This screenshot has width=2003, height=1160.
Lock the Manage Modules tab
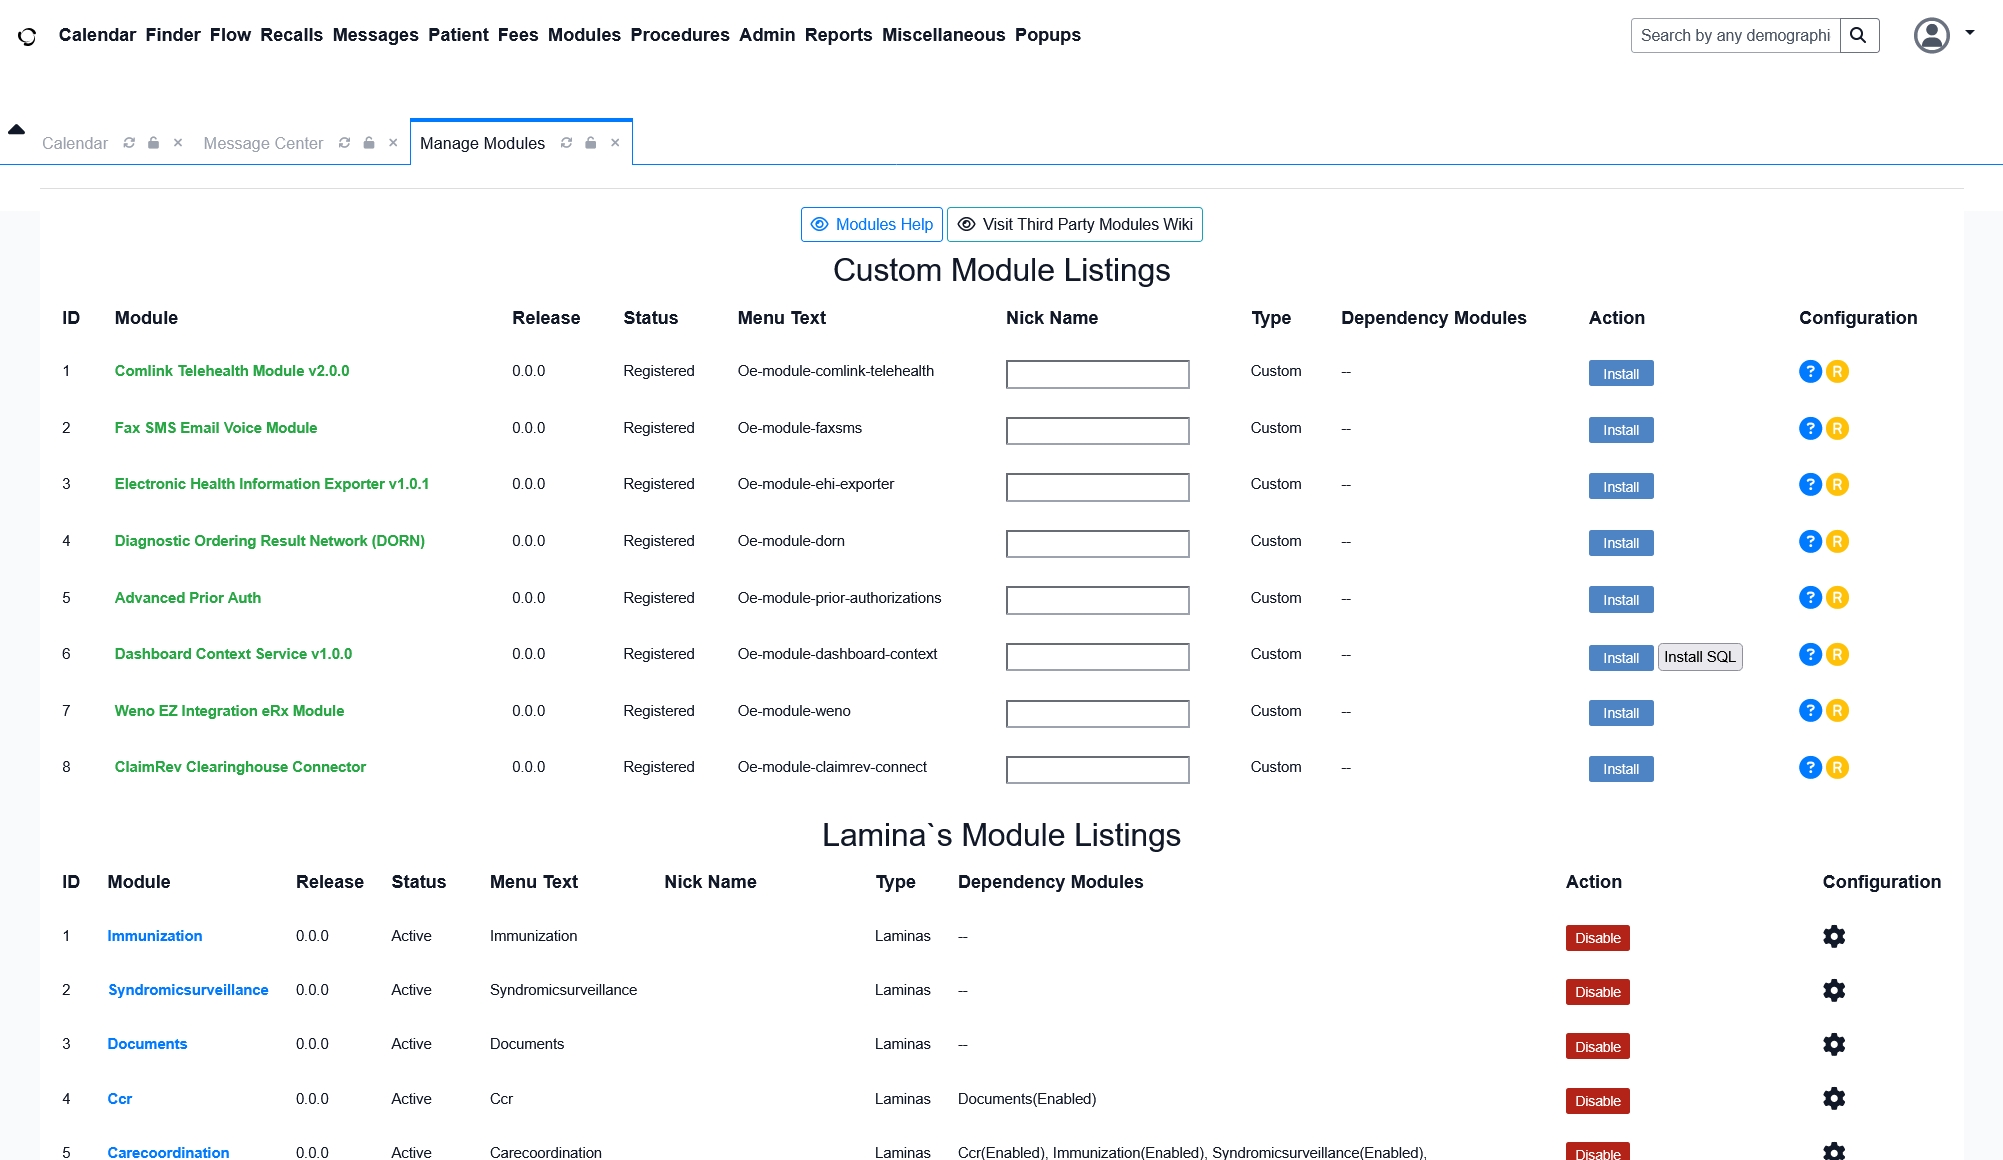coord(591,143)
